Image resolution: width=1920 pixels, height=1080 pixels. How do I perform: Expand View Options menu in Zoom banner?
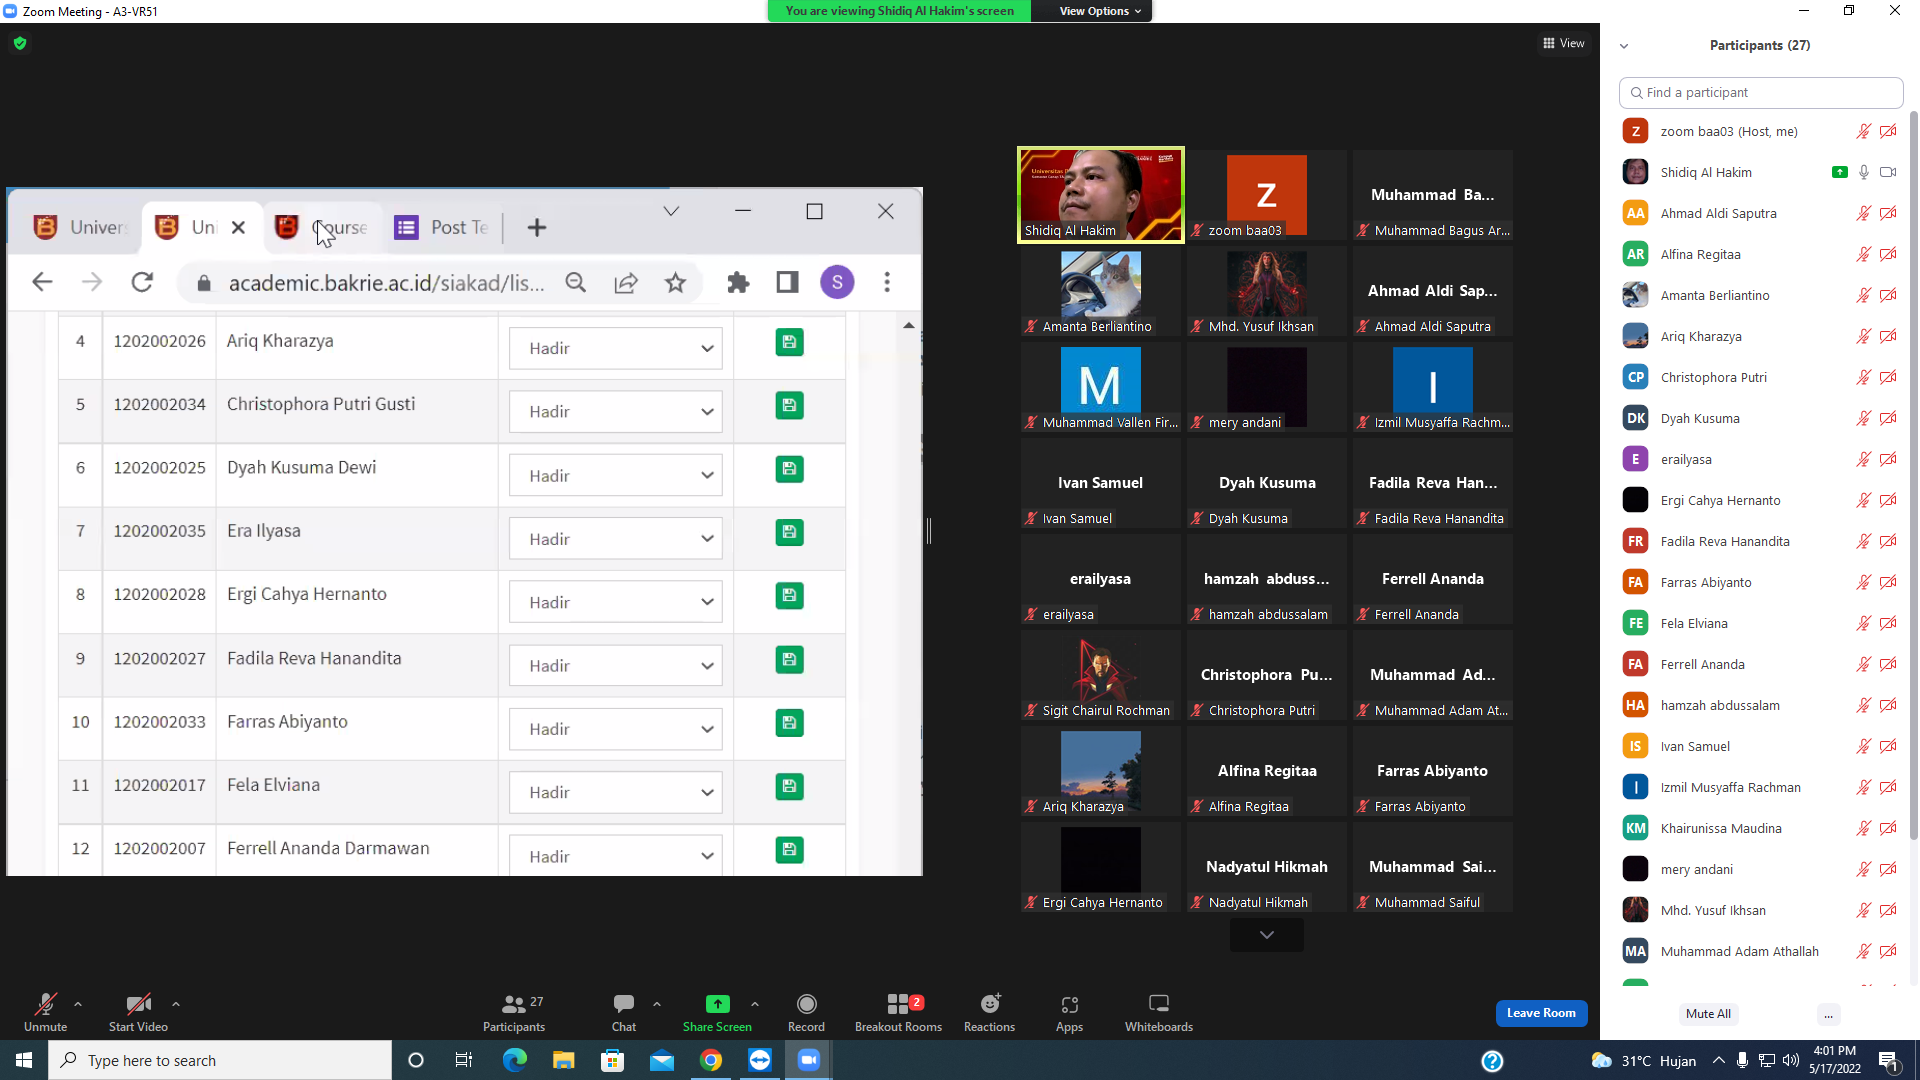click(x=1100, y=11)
